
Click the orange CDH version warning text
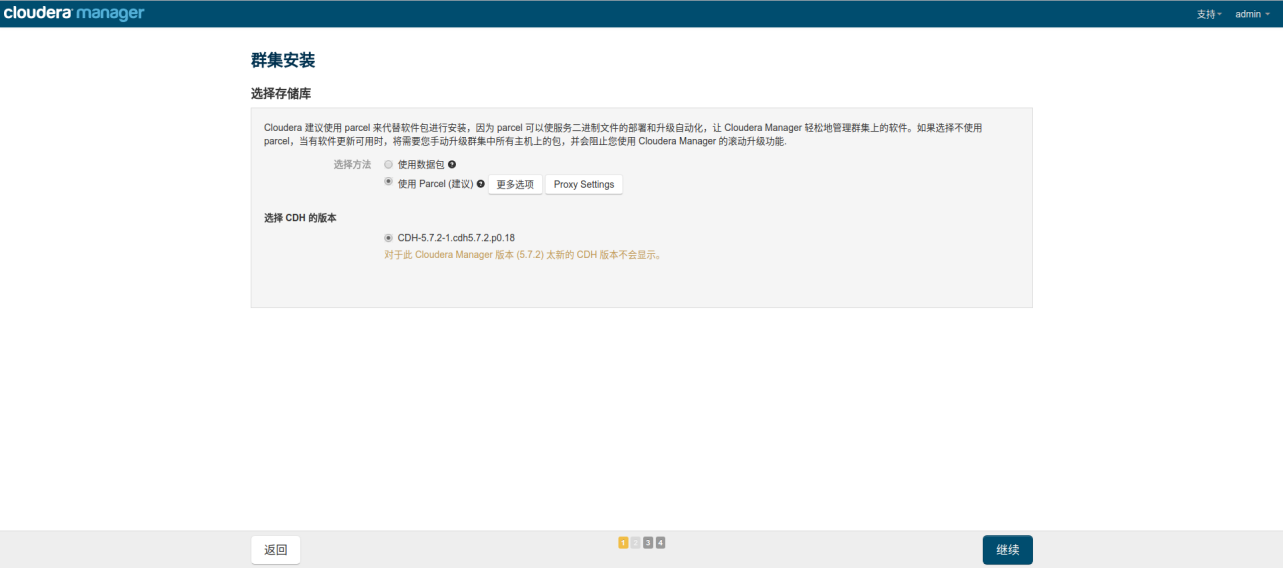[x=523, y=255]
